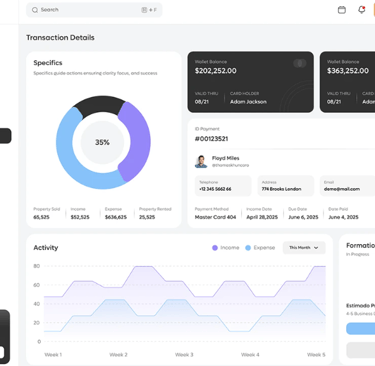Click Week 2 axis label
Image resolution: width=375 pixels, height=366 pixels.
pos(119,355)
